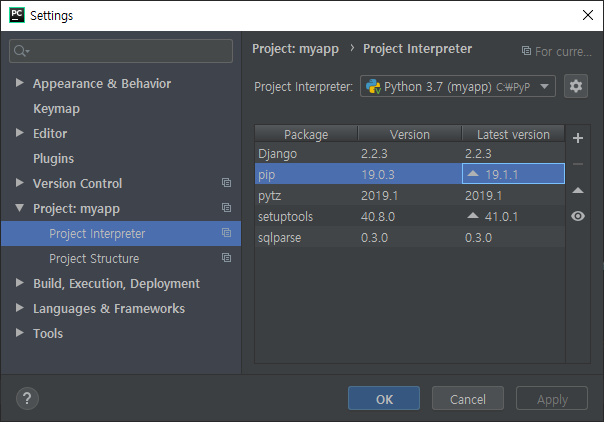Click the OK button
Screen dimensions: 604x422
384,398
